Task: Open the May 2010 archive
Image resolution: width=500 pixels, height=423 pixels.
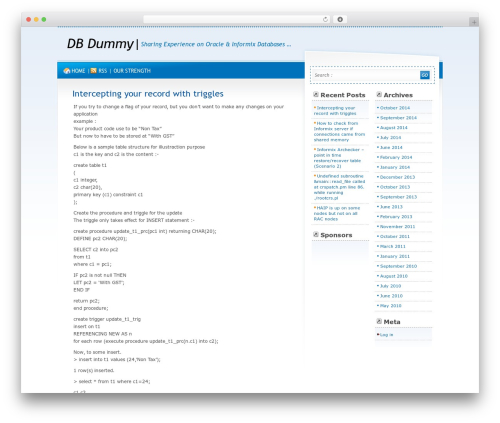Action: point(391,306)
